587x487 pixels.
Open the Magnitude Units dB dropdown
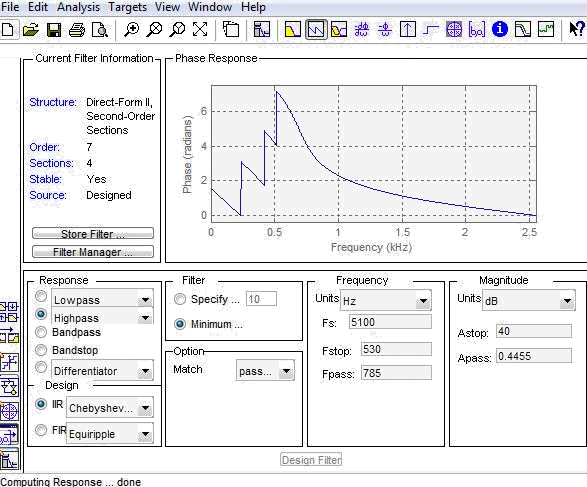click(x=568, y=301)
